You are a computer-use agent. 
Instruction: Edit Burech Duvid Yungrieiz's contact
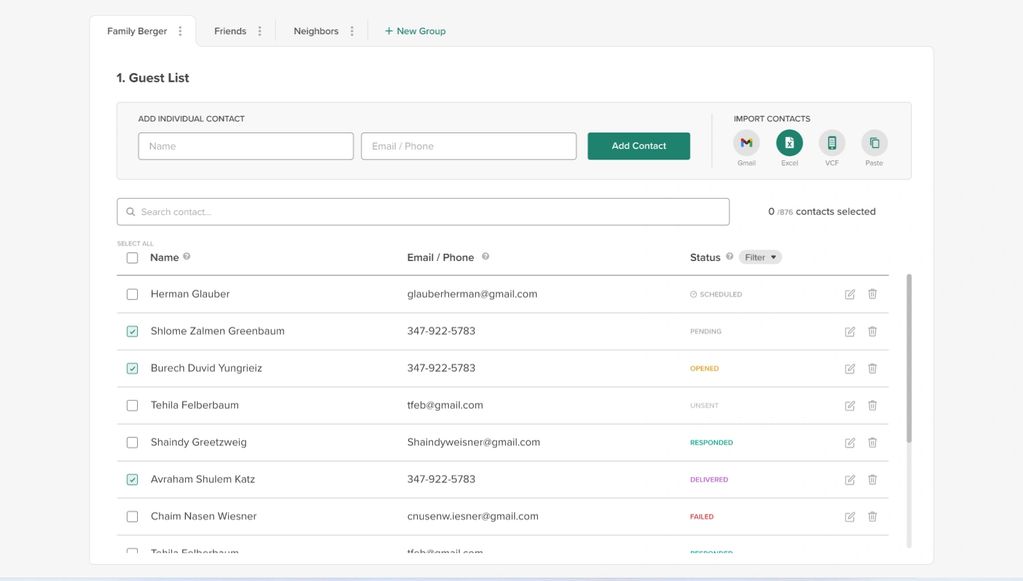coord(849,368)
